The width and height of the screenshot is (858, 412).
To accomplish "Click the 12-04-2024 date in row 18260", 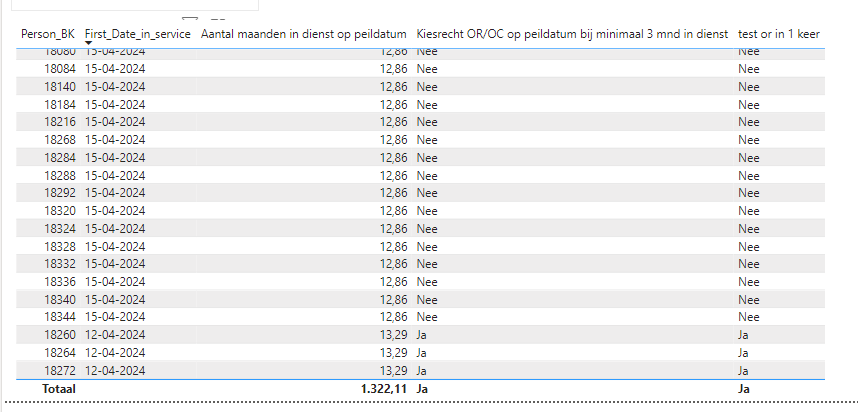I will tap(115, 335).
